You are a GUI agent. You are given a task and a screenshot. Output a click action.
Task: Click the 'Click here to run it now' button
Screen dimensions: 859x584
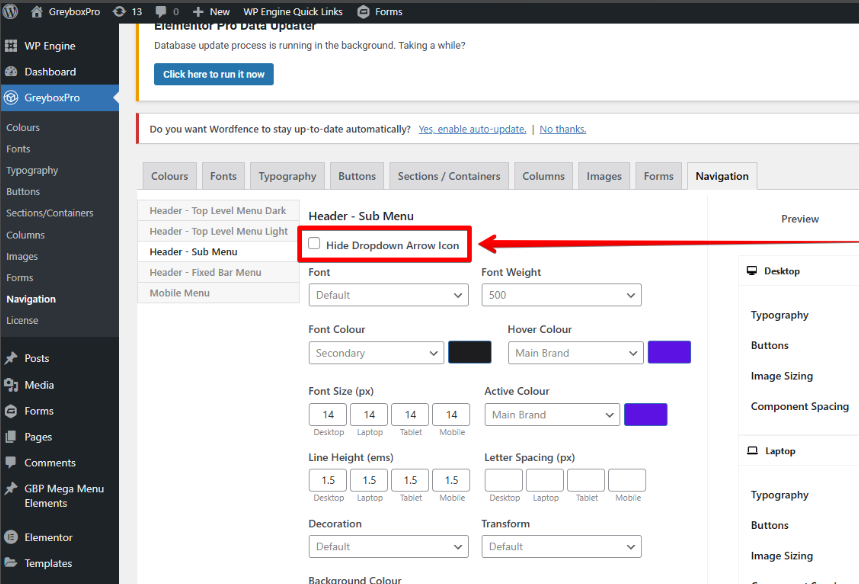click(214, 74)
